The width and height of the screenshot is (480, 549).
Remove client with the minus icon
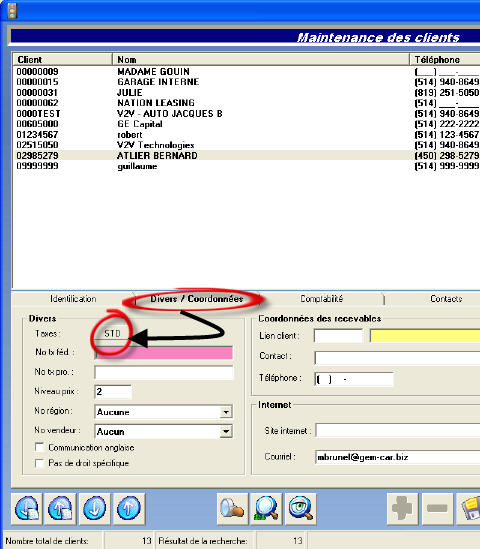click(437, 508)
